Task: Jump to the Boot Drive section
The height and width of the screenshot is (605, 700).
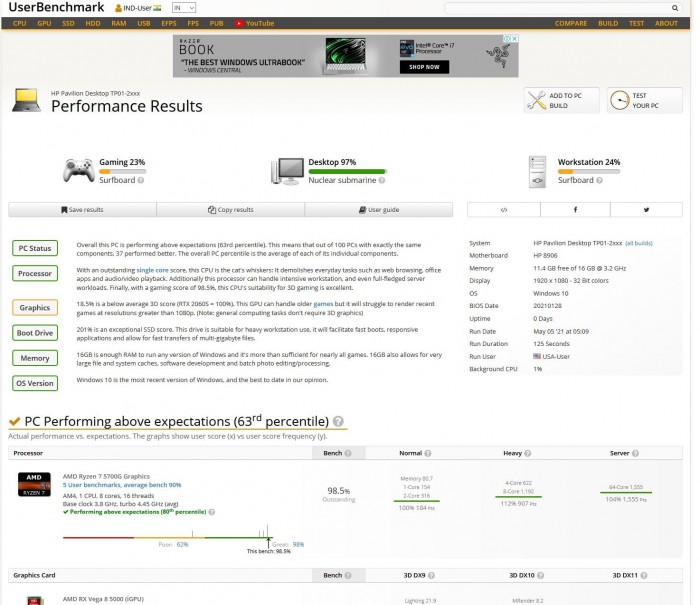Action: pyautogui.click(x=35, y=333)
